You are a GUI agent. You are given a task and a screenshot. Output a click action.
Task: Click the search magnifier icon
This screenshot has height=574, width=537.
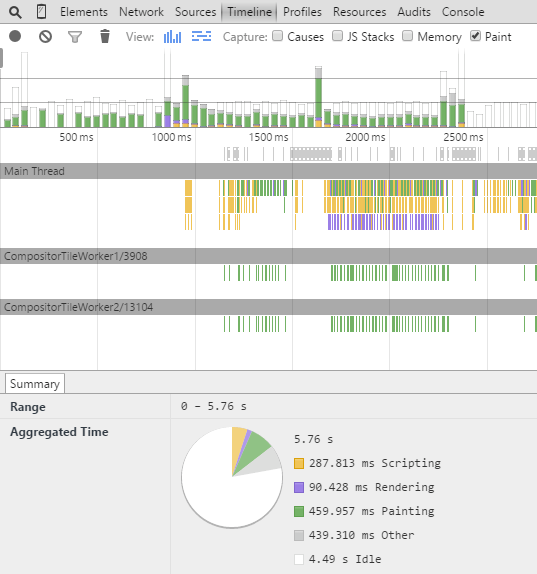tap(15, 12)
